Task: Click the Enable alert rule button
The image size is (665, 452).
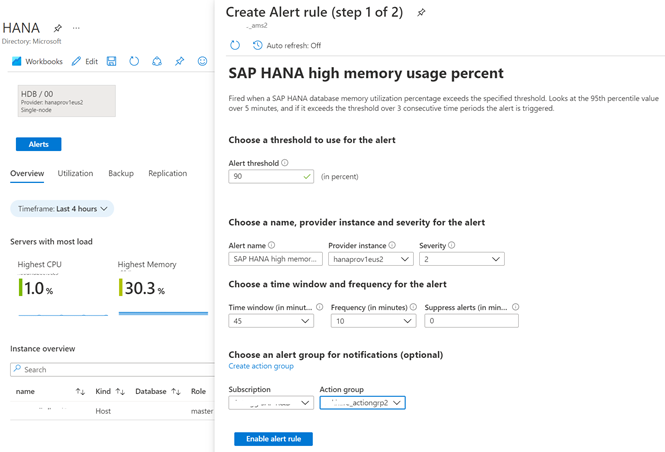Action: [273, 439]
